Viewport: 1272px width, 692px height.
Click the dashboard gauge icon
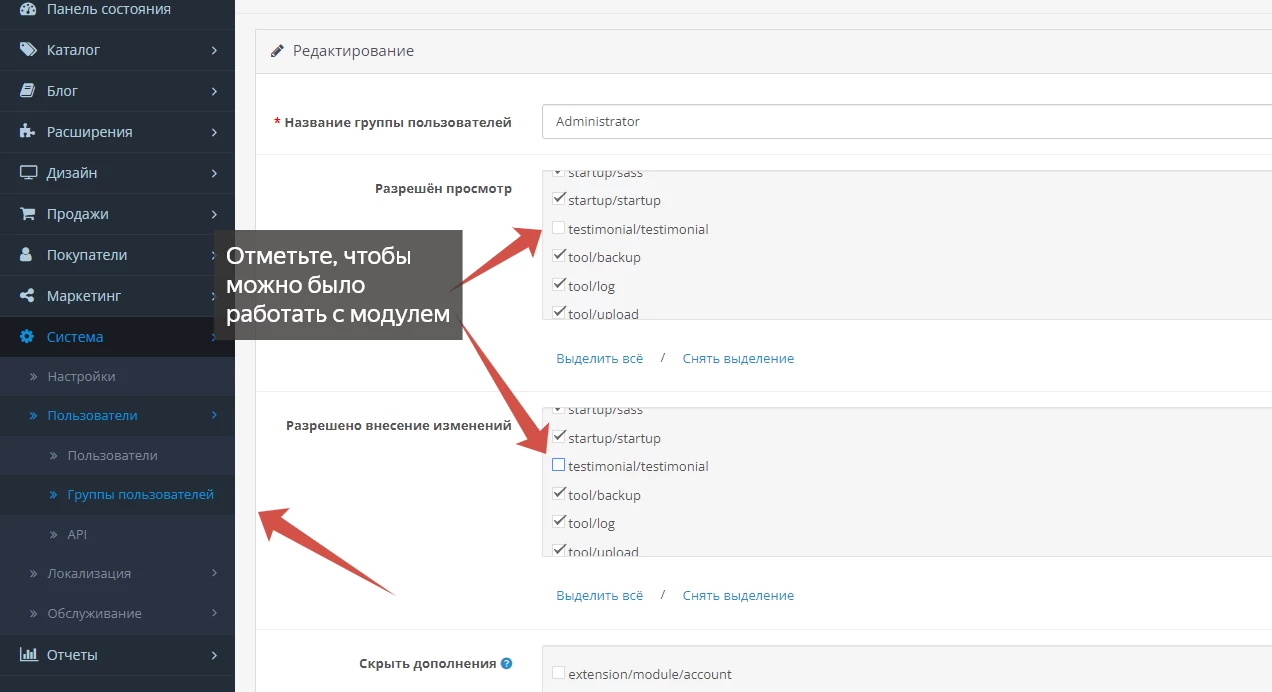click(x=28, y=9)
